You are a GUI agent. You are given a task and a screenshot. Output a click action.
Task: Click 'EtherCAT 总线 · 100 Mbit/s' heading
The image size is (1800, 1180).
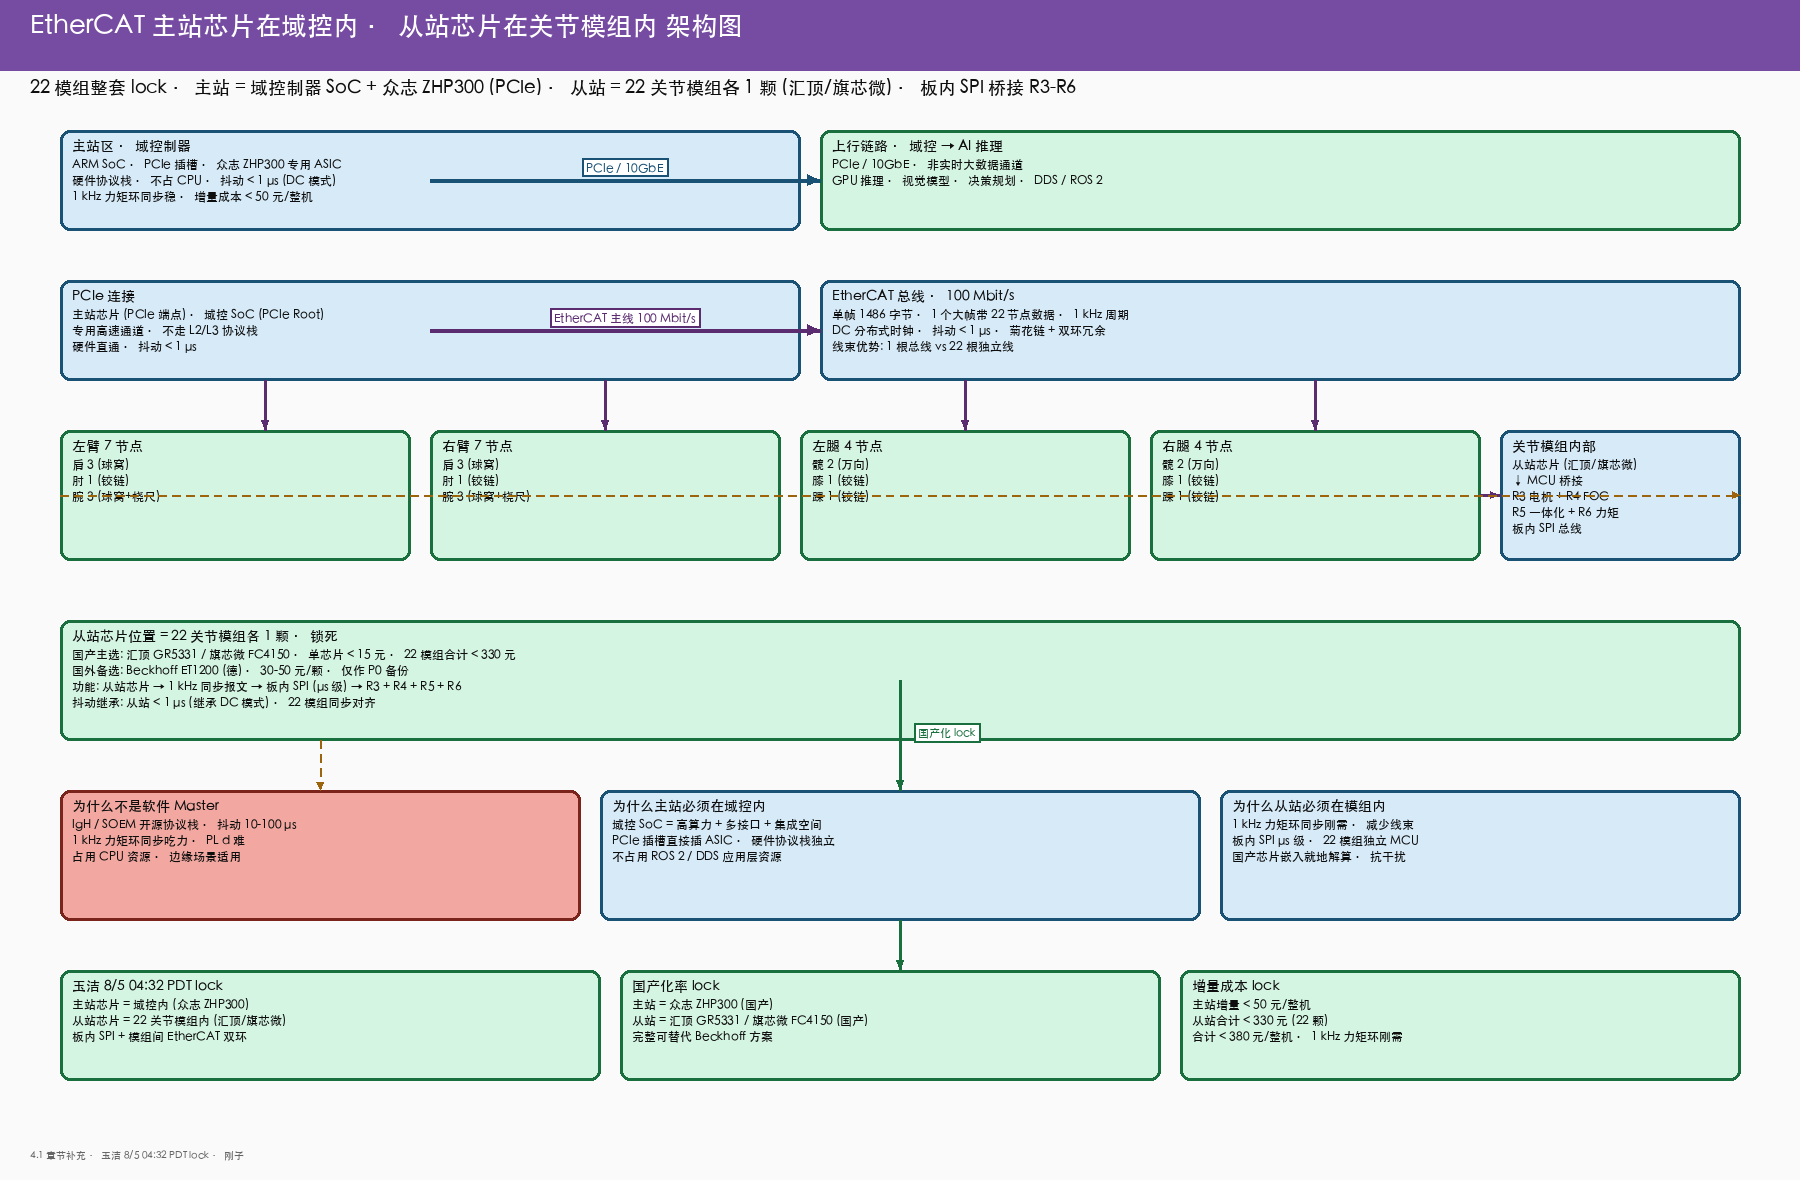(923, 296)
